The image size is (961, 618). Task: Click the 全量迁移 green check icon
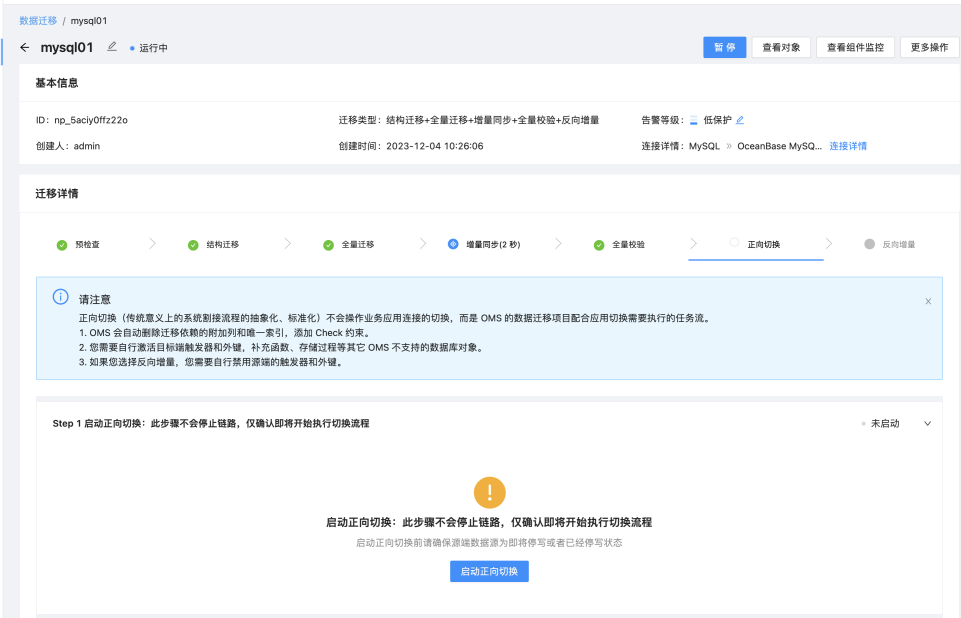tap(329, 245)
